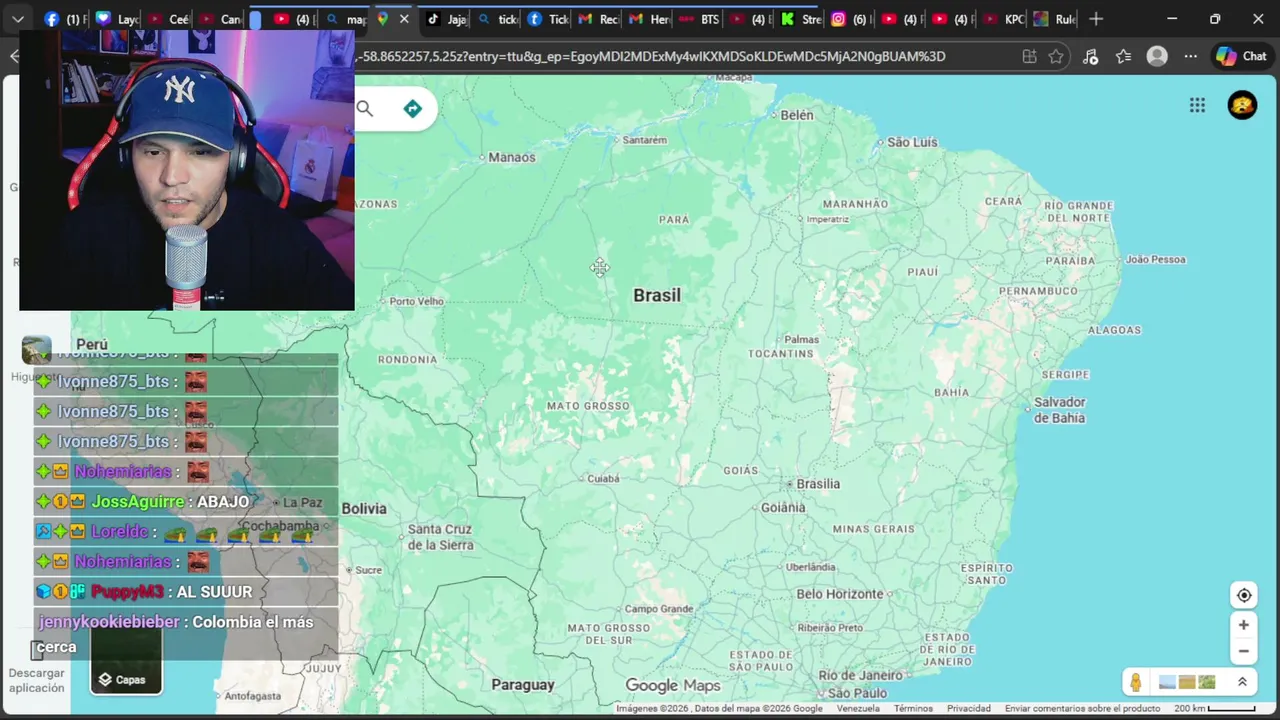This screenshot has height=720, width=1280.
Task: Click Enviar comentarios sobre el producto
Action: 1082,708
